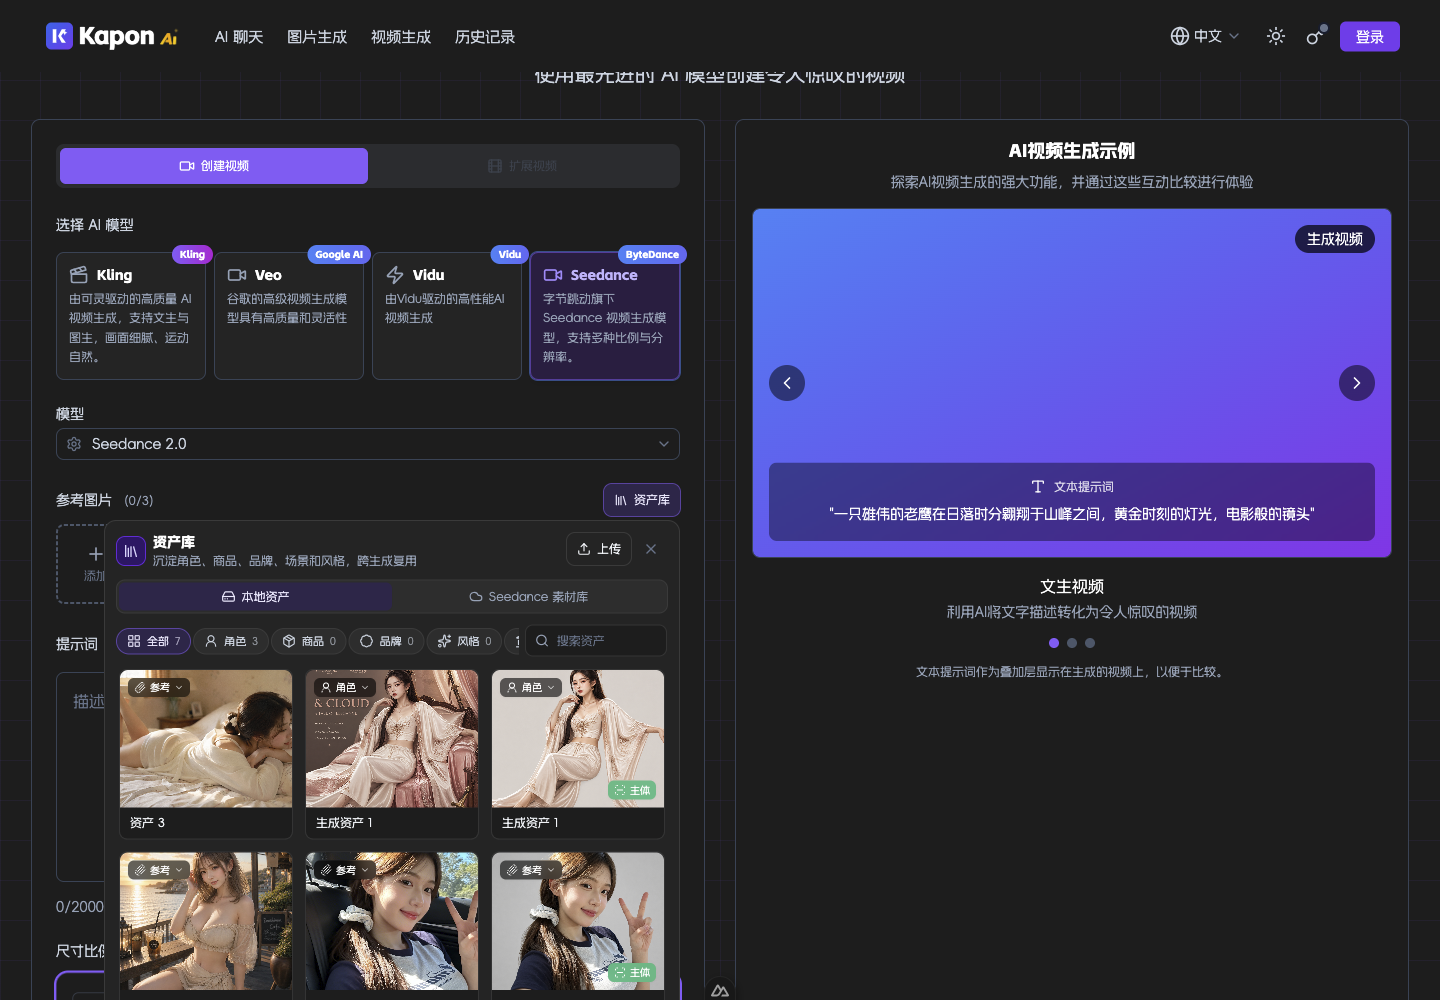Viewport: 1440px width, 1000px height.
Task: Go to 图片生成 in the top navigation
Action: [317, 37]
